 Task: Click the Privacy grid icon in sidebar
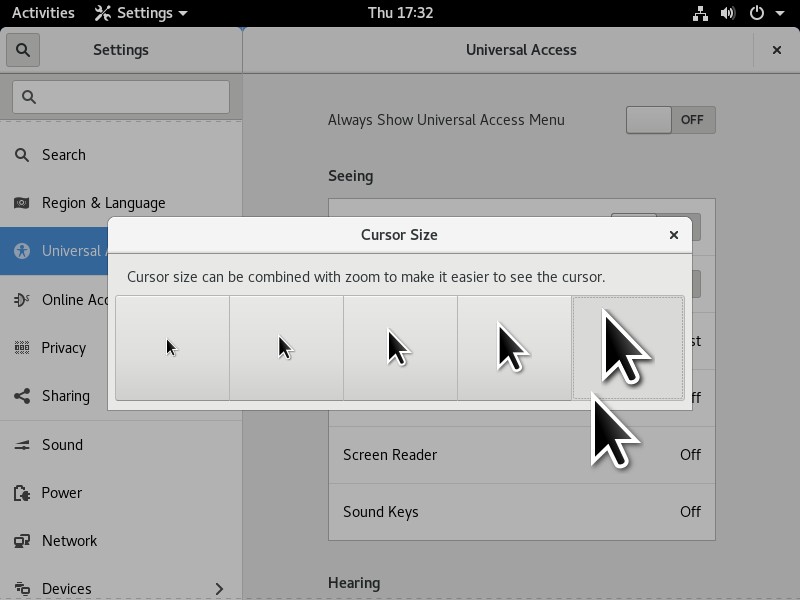[22, 348]
